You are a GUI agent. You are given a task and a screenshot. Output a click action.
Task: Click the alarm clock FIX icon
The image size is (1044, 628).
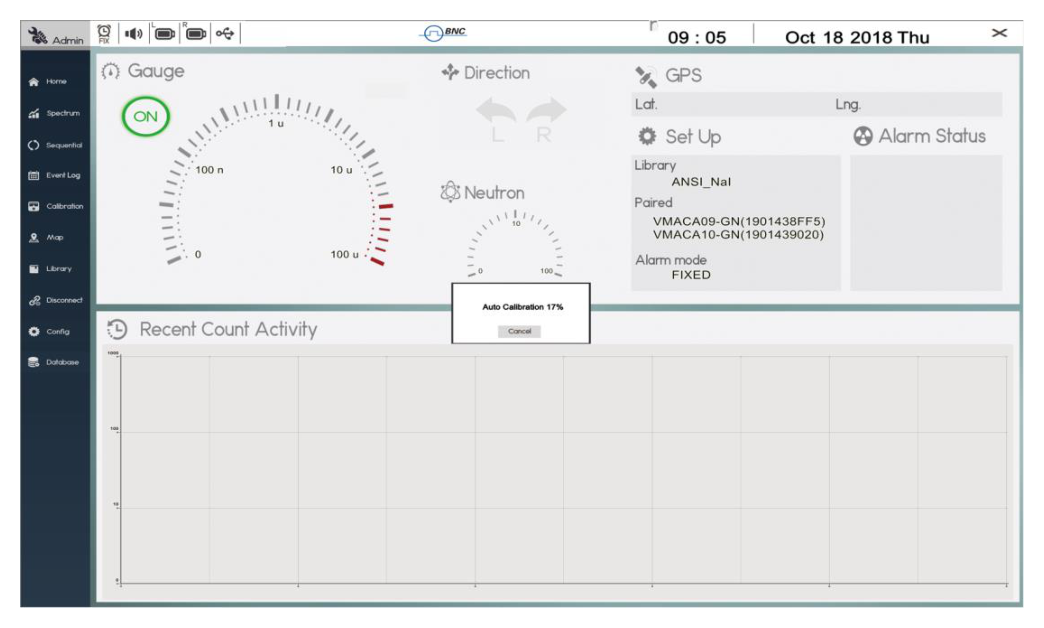tap(104, 33)
